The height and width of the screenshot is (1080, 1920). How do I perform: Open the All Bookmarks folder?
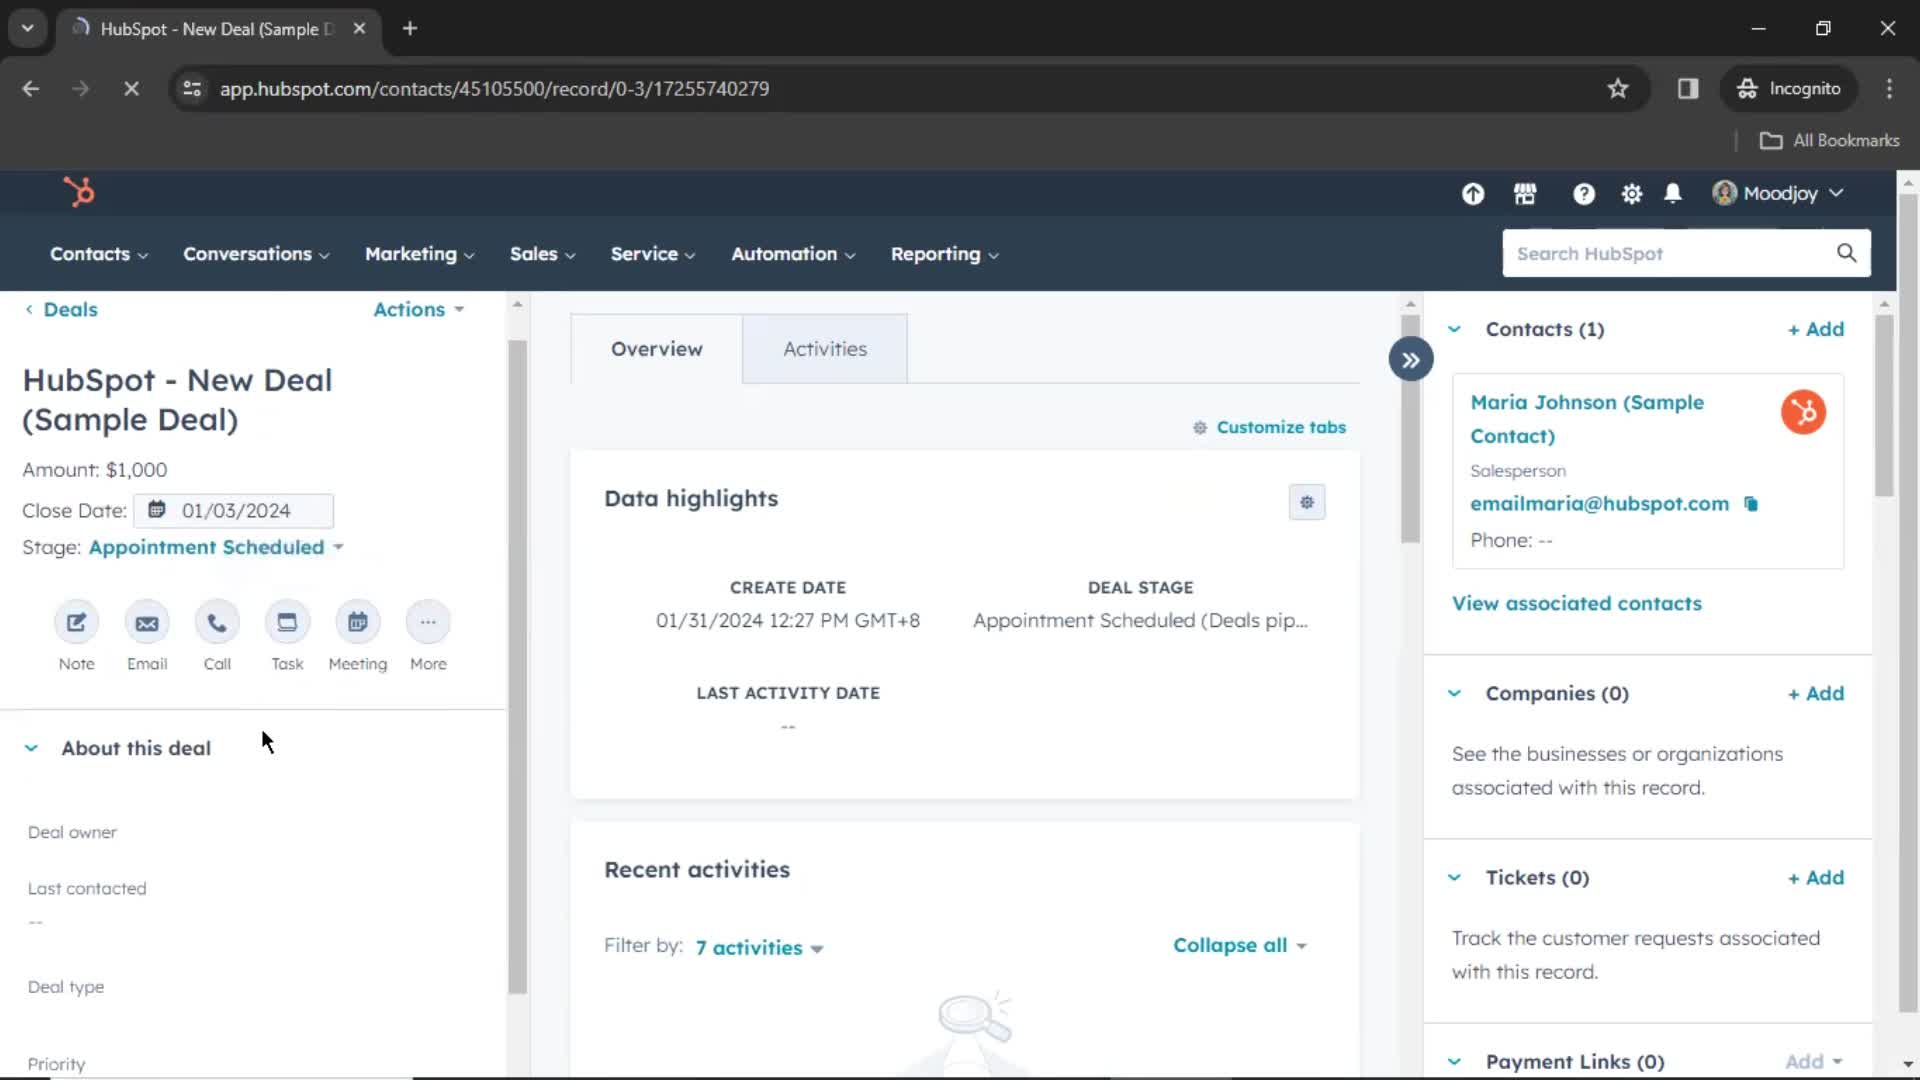pos(1829,140)
